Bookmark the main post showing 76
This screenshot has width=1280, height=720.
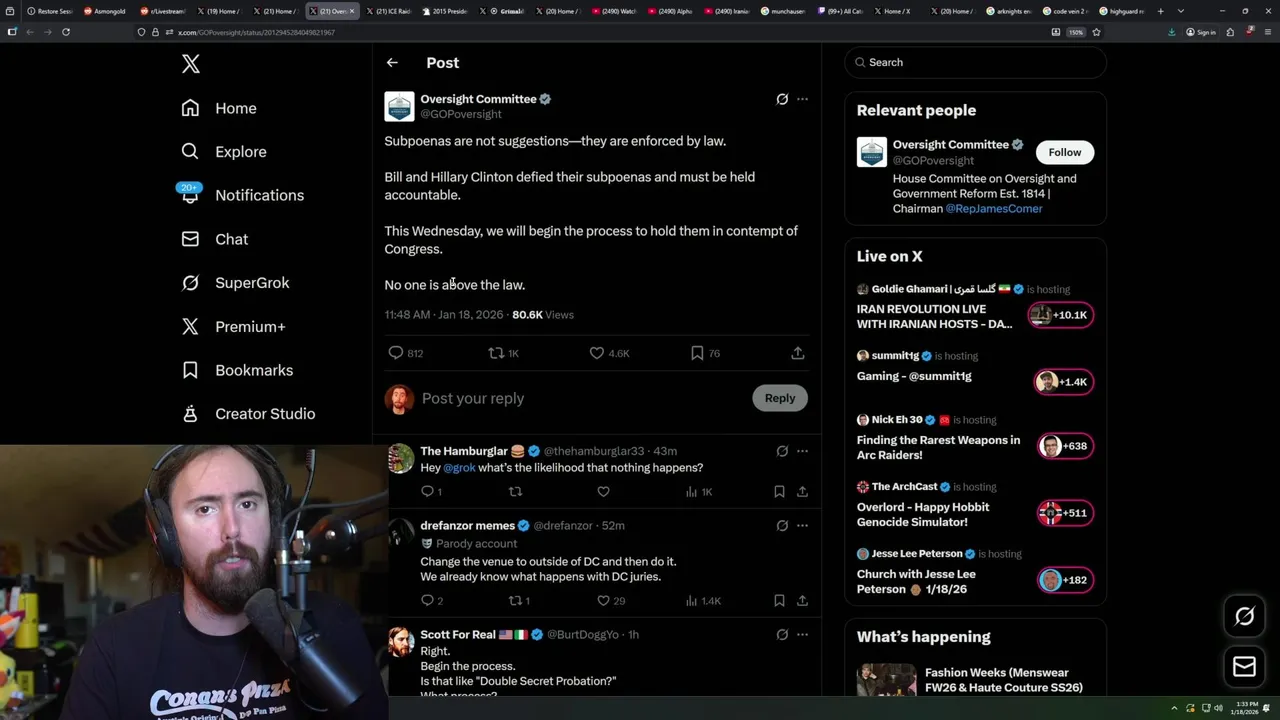(705, 353)
